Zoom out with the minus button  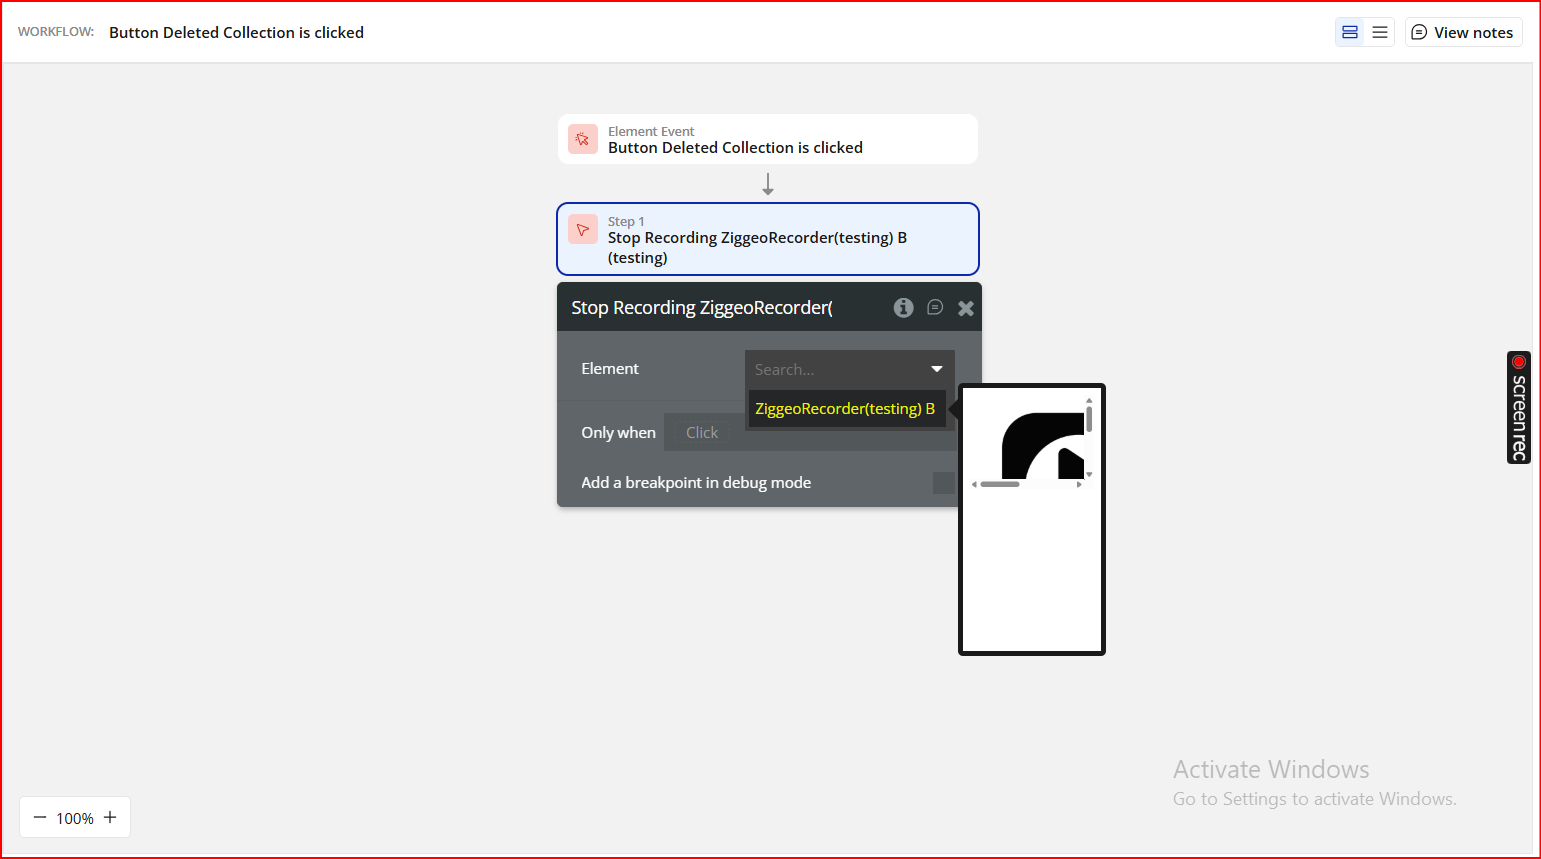[x=40, y=817]
